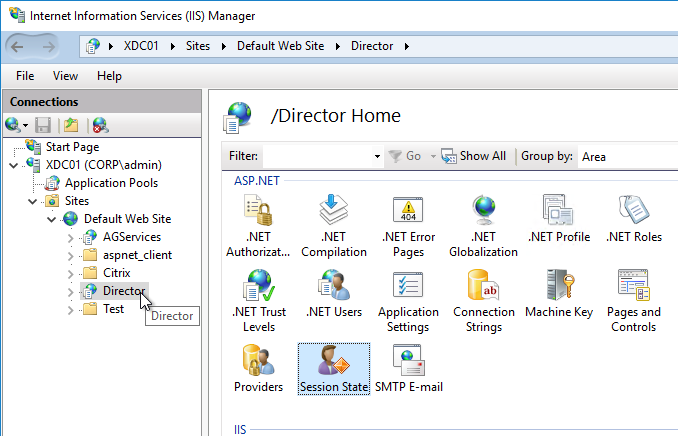Viewport: 678px width, 436px height.
Task: Open the SMTP E-mail feature
Action: point(409,369)
